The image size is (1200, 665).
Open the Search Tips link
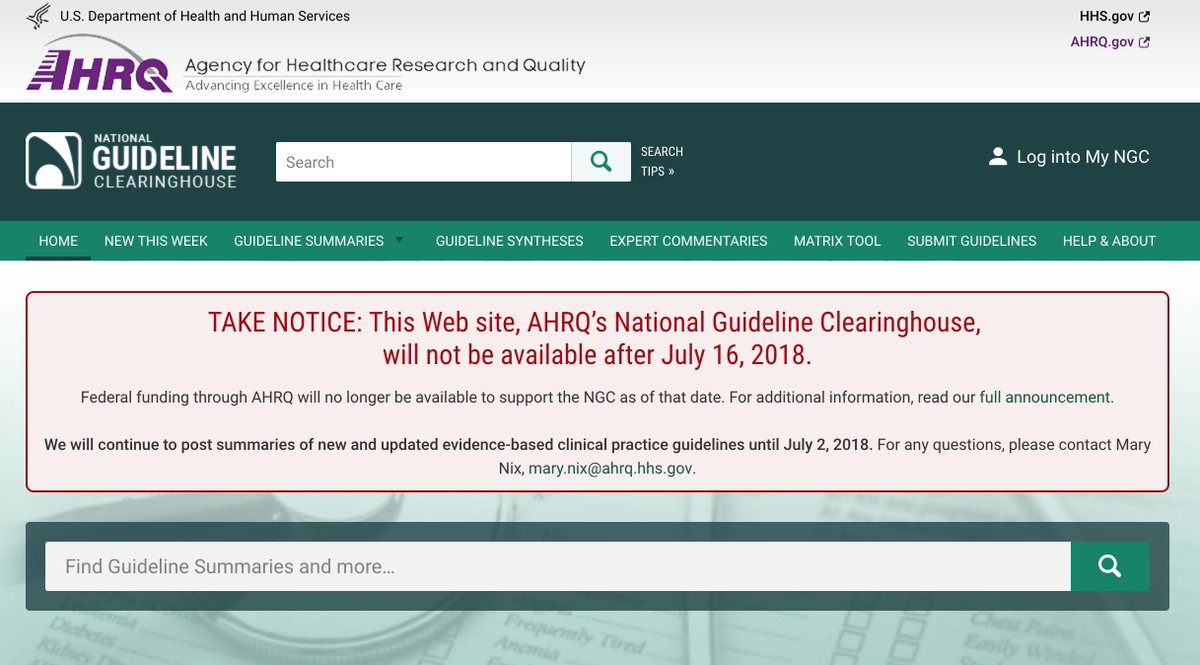coord(662,162)
